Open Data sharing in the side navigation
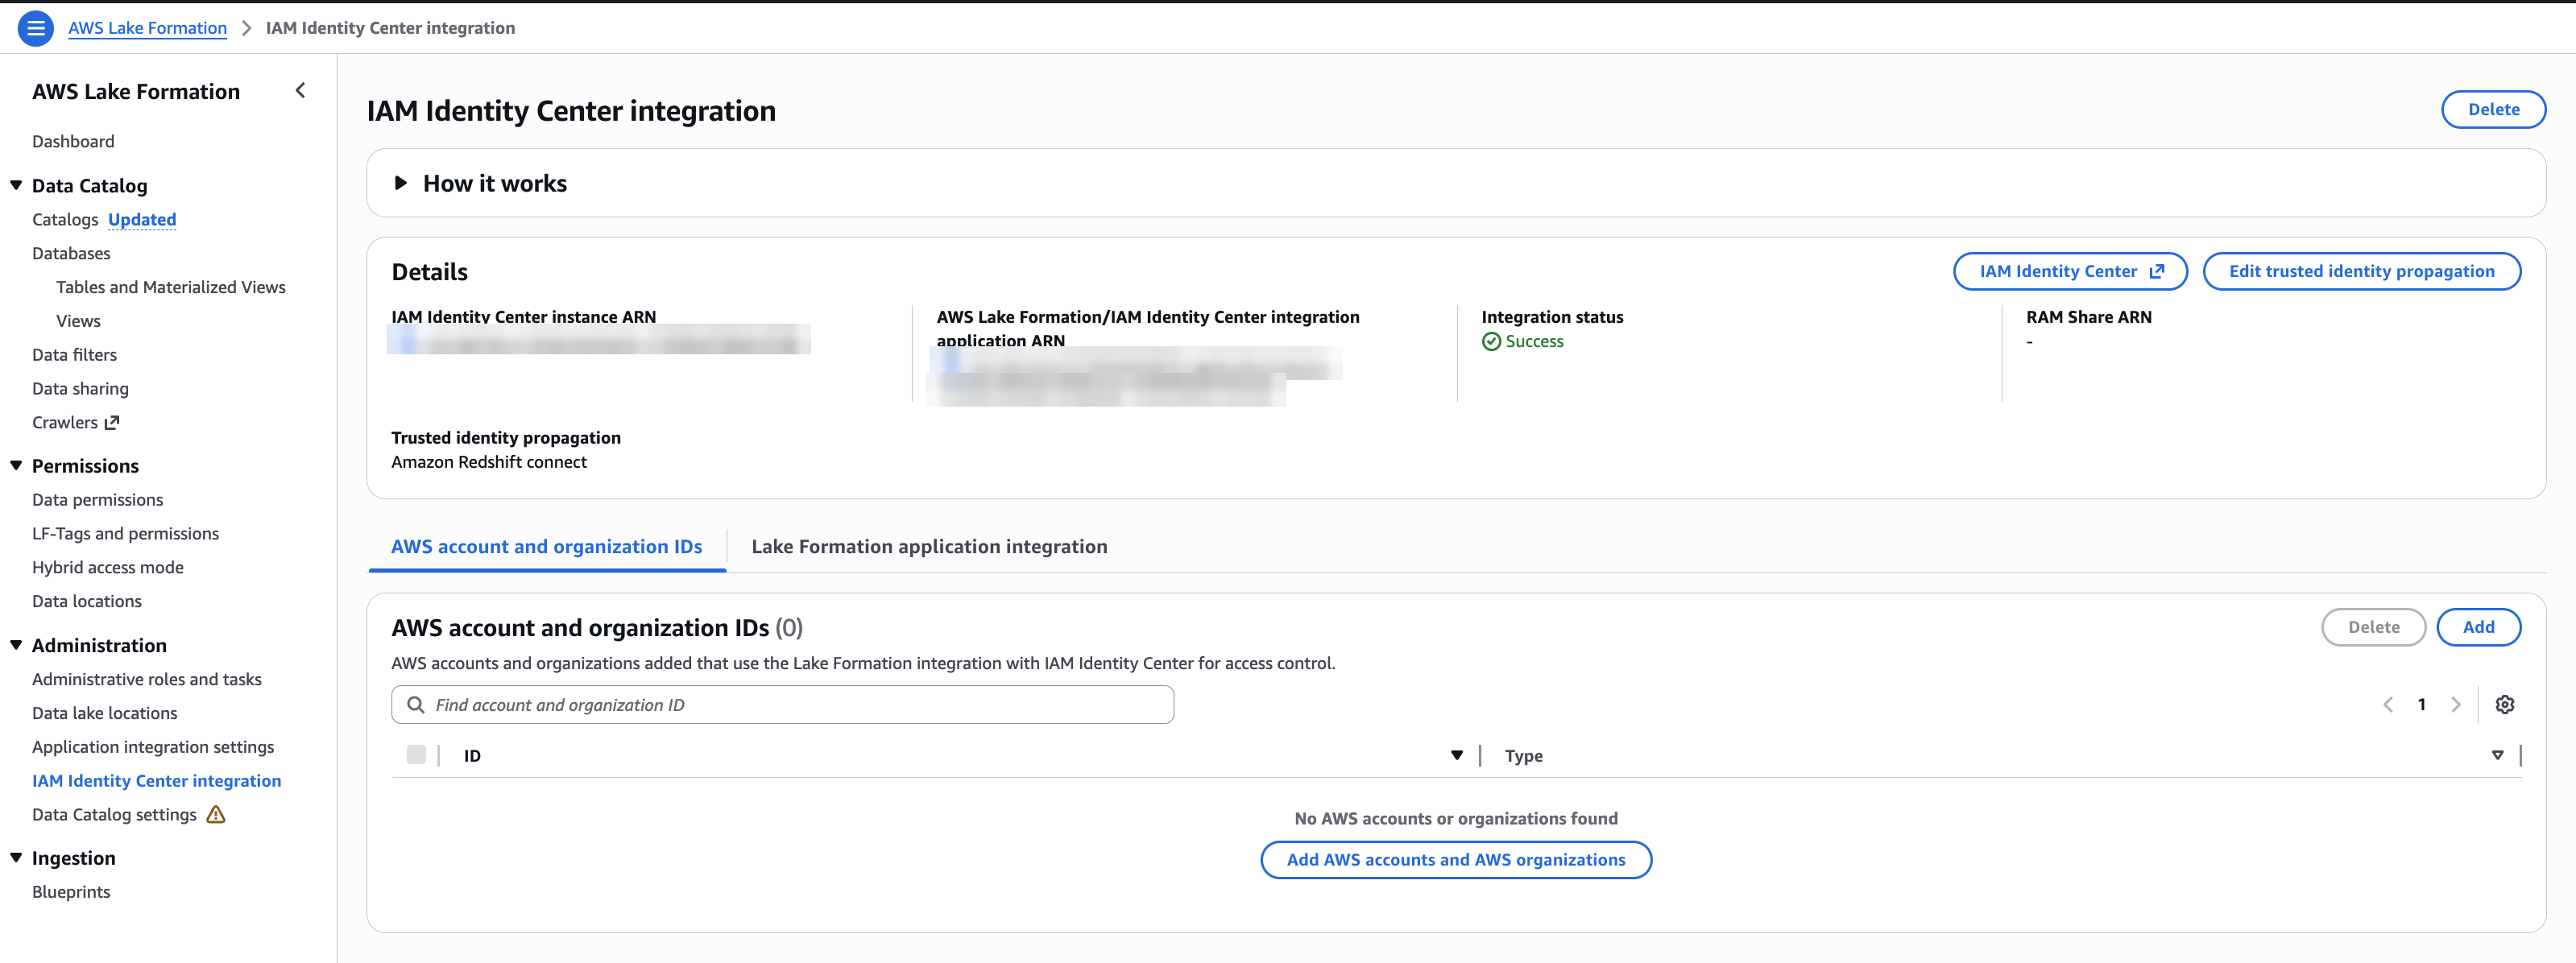Image resolution: width=2576 pixels, height=963 pixels. [80, 389]
